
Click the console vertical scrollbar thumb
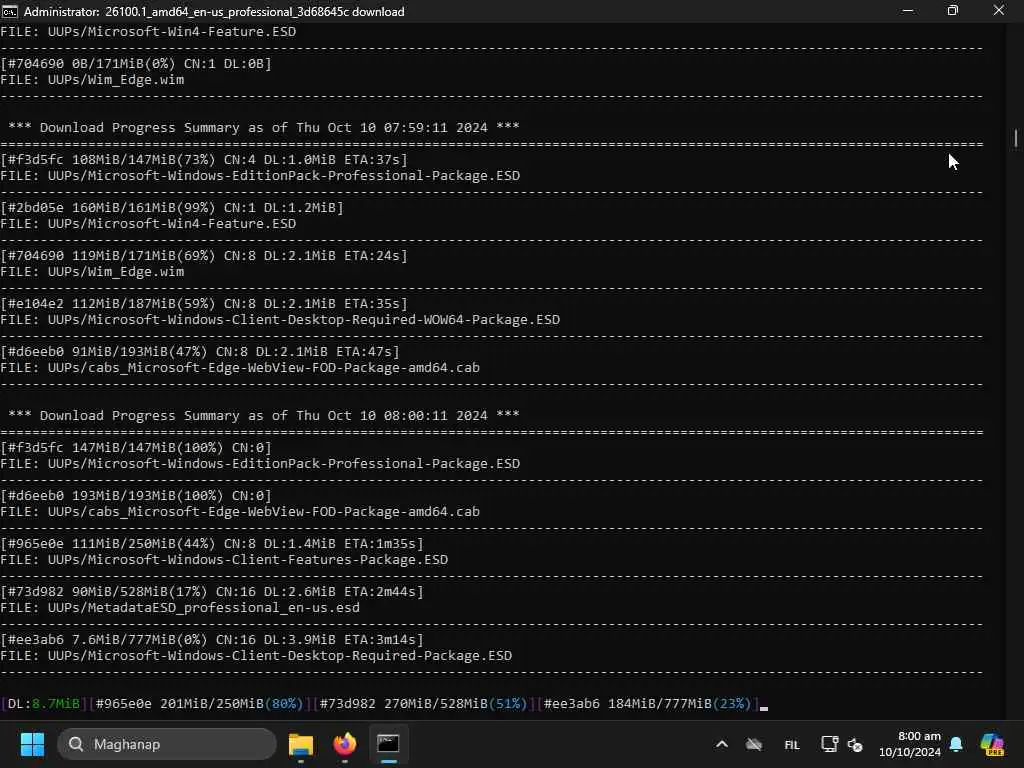(x=1016, y=138)
